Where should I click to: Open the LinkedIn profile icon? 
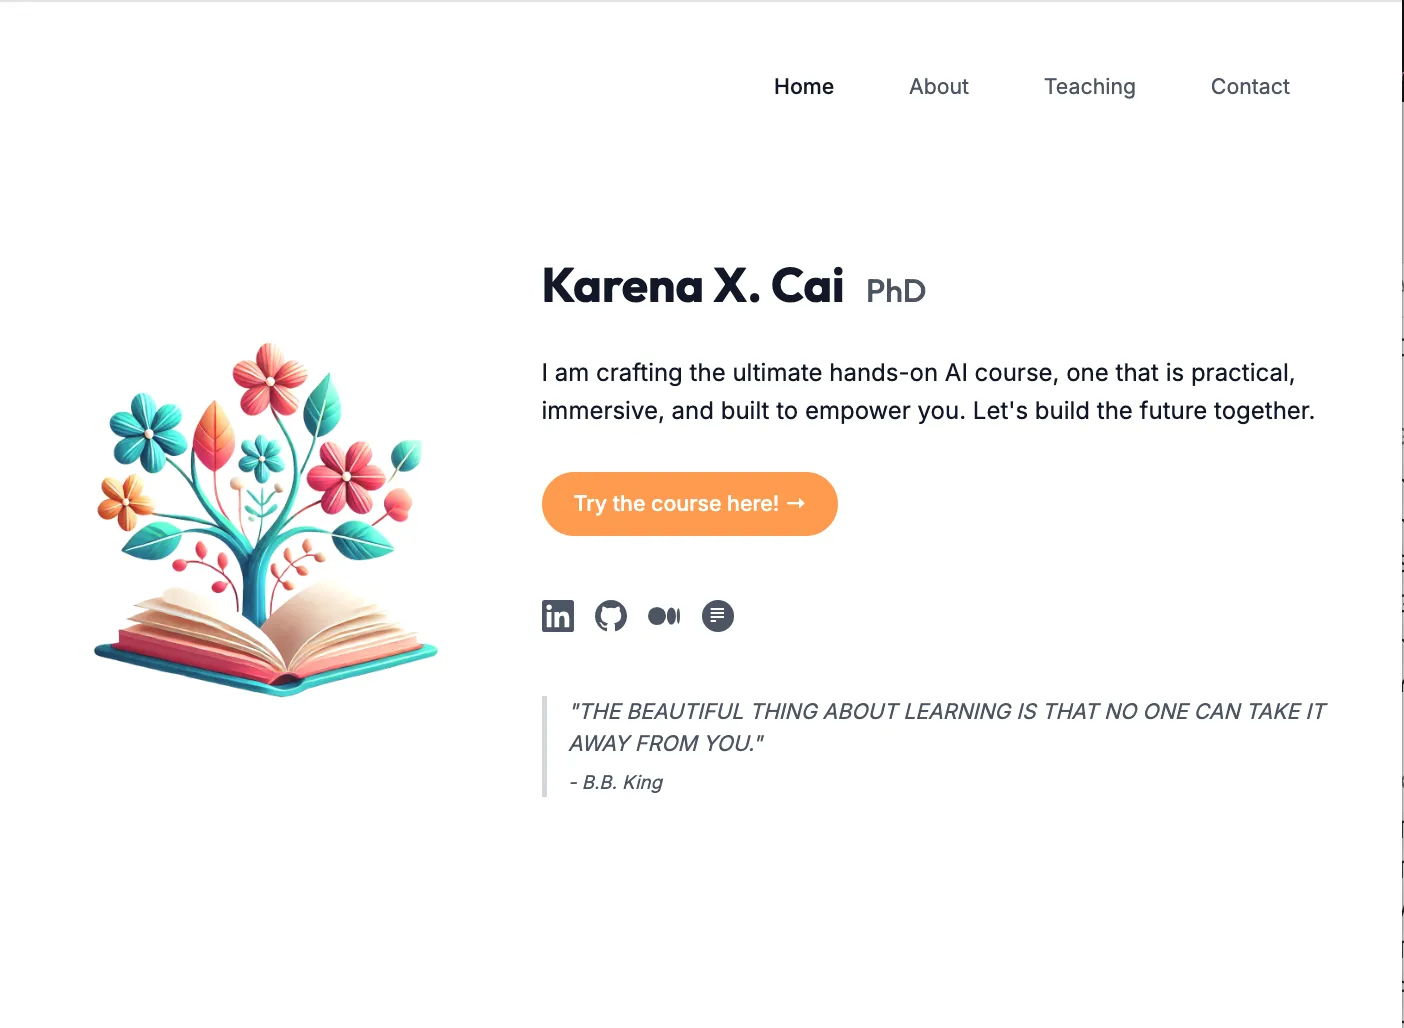click(x=558, y=616)
